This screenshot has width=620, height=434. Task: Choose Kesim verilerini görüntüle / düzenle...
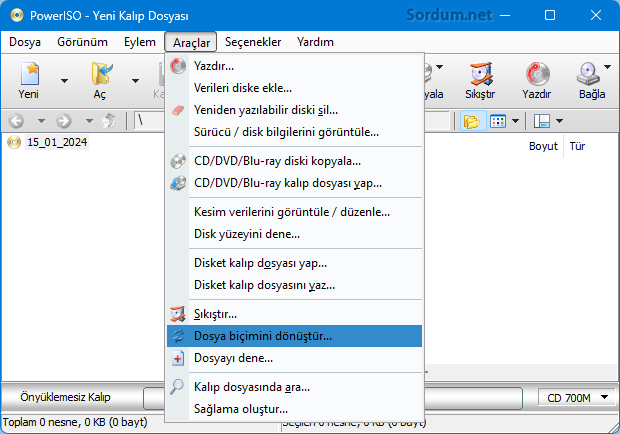pos(294,212)
